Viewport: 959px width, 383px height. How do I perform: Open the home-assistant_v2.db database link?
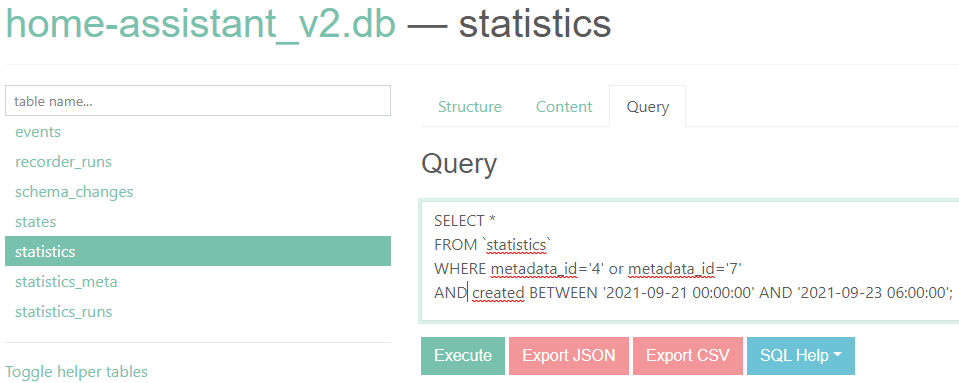[x=201, y=24]
